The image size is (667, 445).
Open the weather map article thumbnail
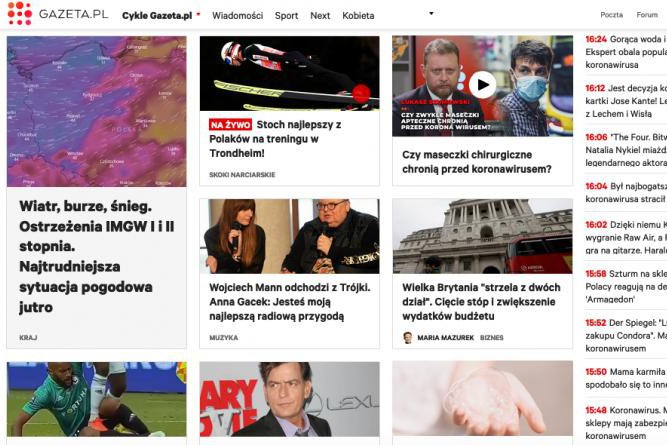97,111
